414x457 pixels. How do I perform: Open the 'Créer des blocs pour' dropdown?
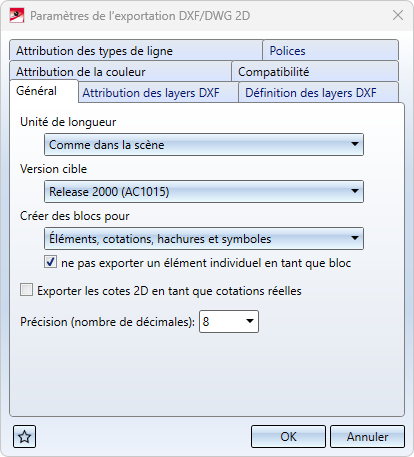pyautogui.click(x=204, y=239)
